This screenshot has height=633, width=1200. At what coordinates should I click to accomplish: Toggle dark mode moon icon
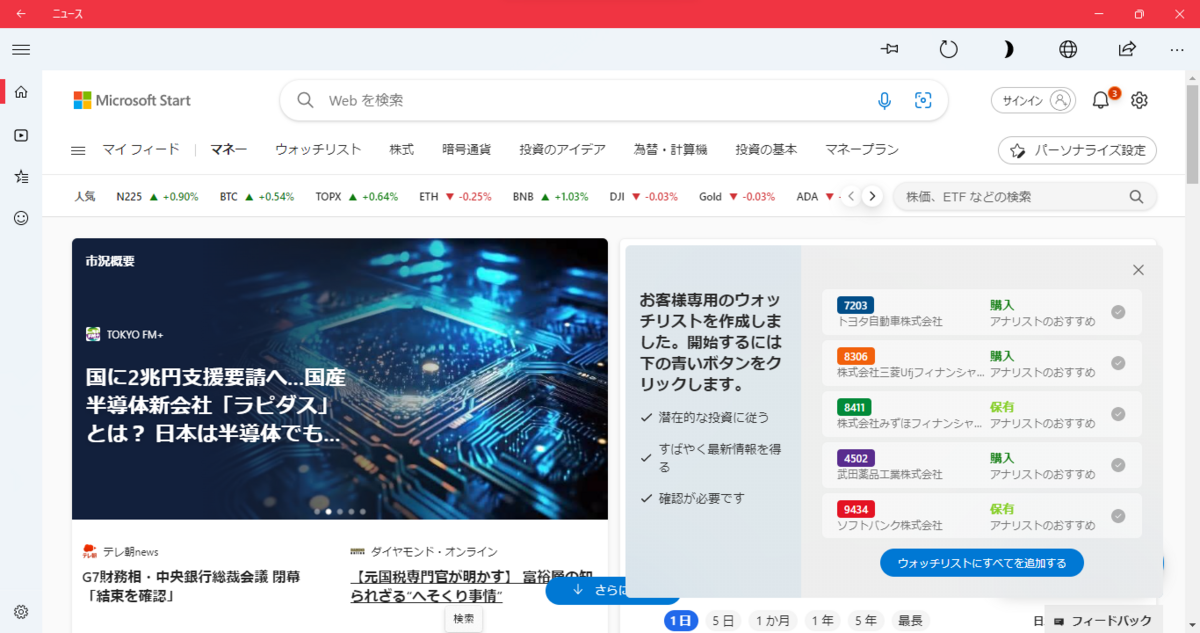[x=1008, y=49]
